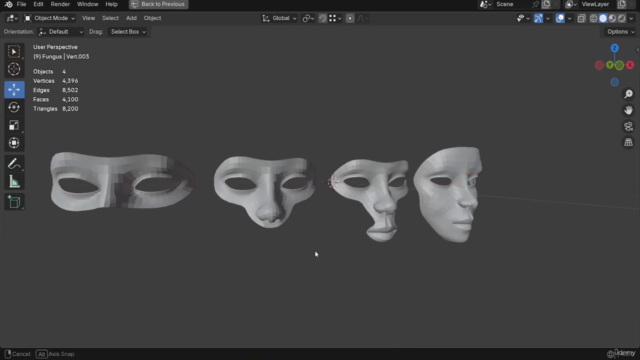
Task: Click the new scene copy icon
Action: (x=546, y=4)
